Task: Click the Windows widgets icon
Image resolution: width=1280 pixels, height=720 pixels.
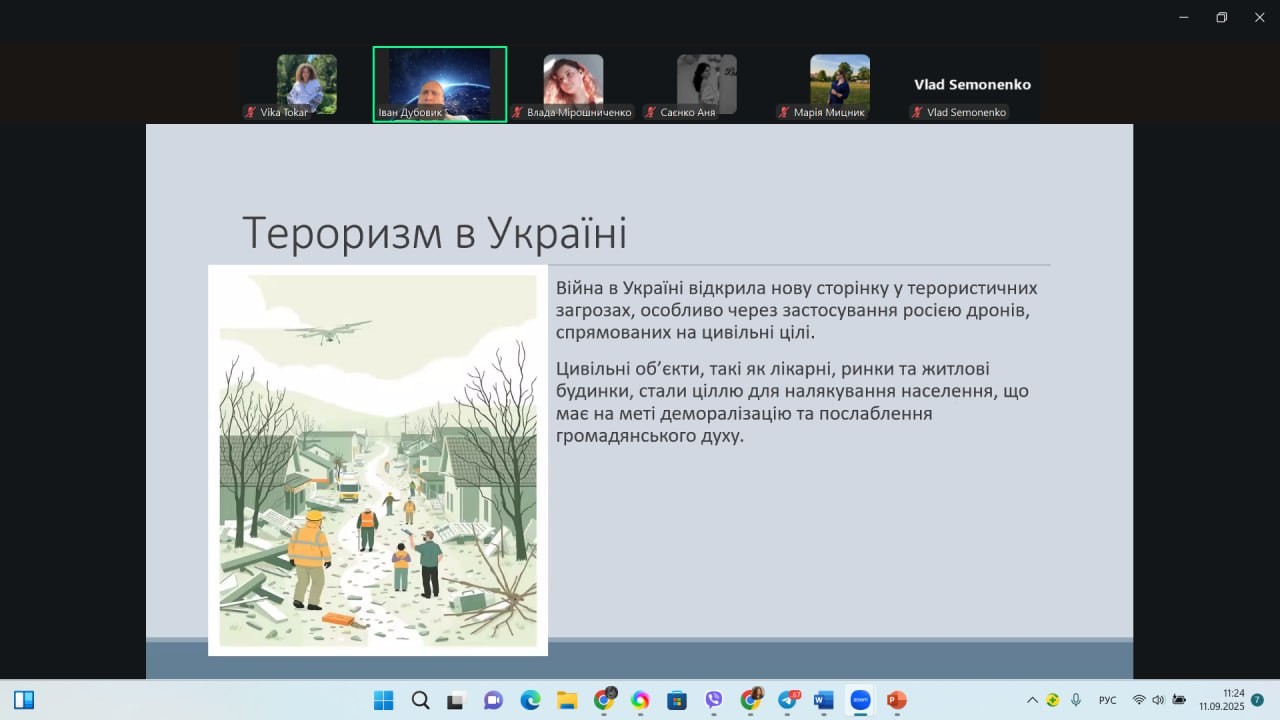Action: coord(24,700)
